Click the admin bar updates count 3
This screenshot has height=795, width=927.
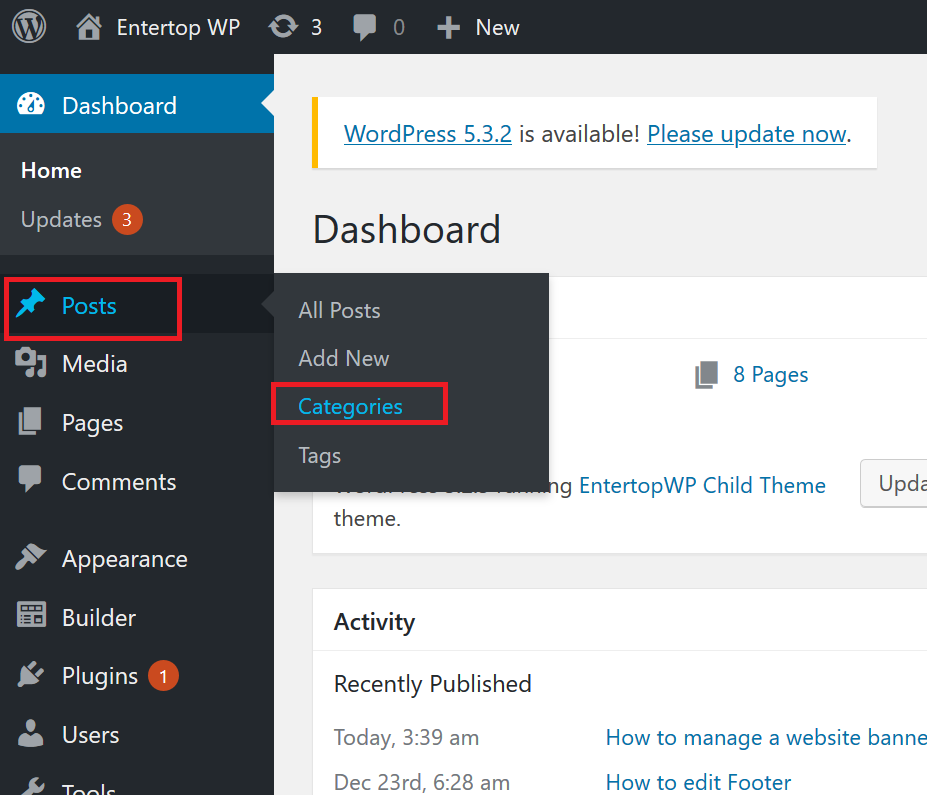(x=316, y=28)
